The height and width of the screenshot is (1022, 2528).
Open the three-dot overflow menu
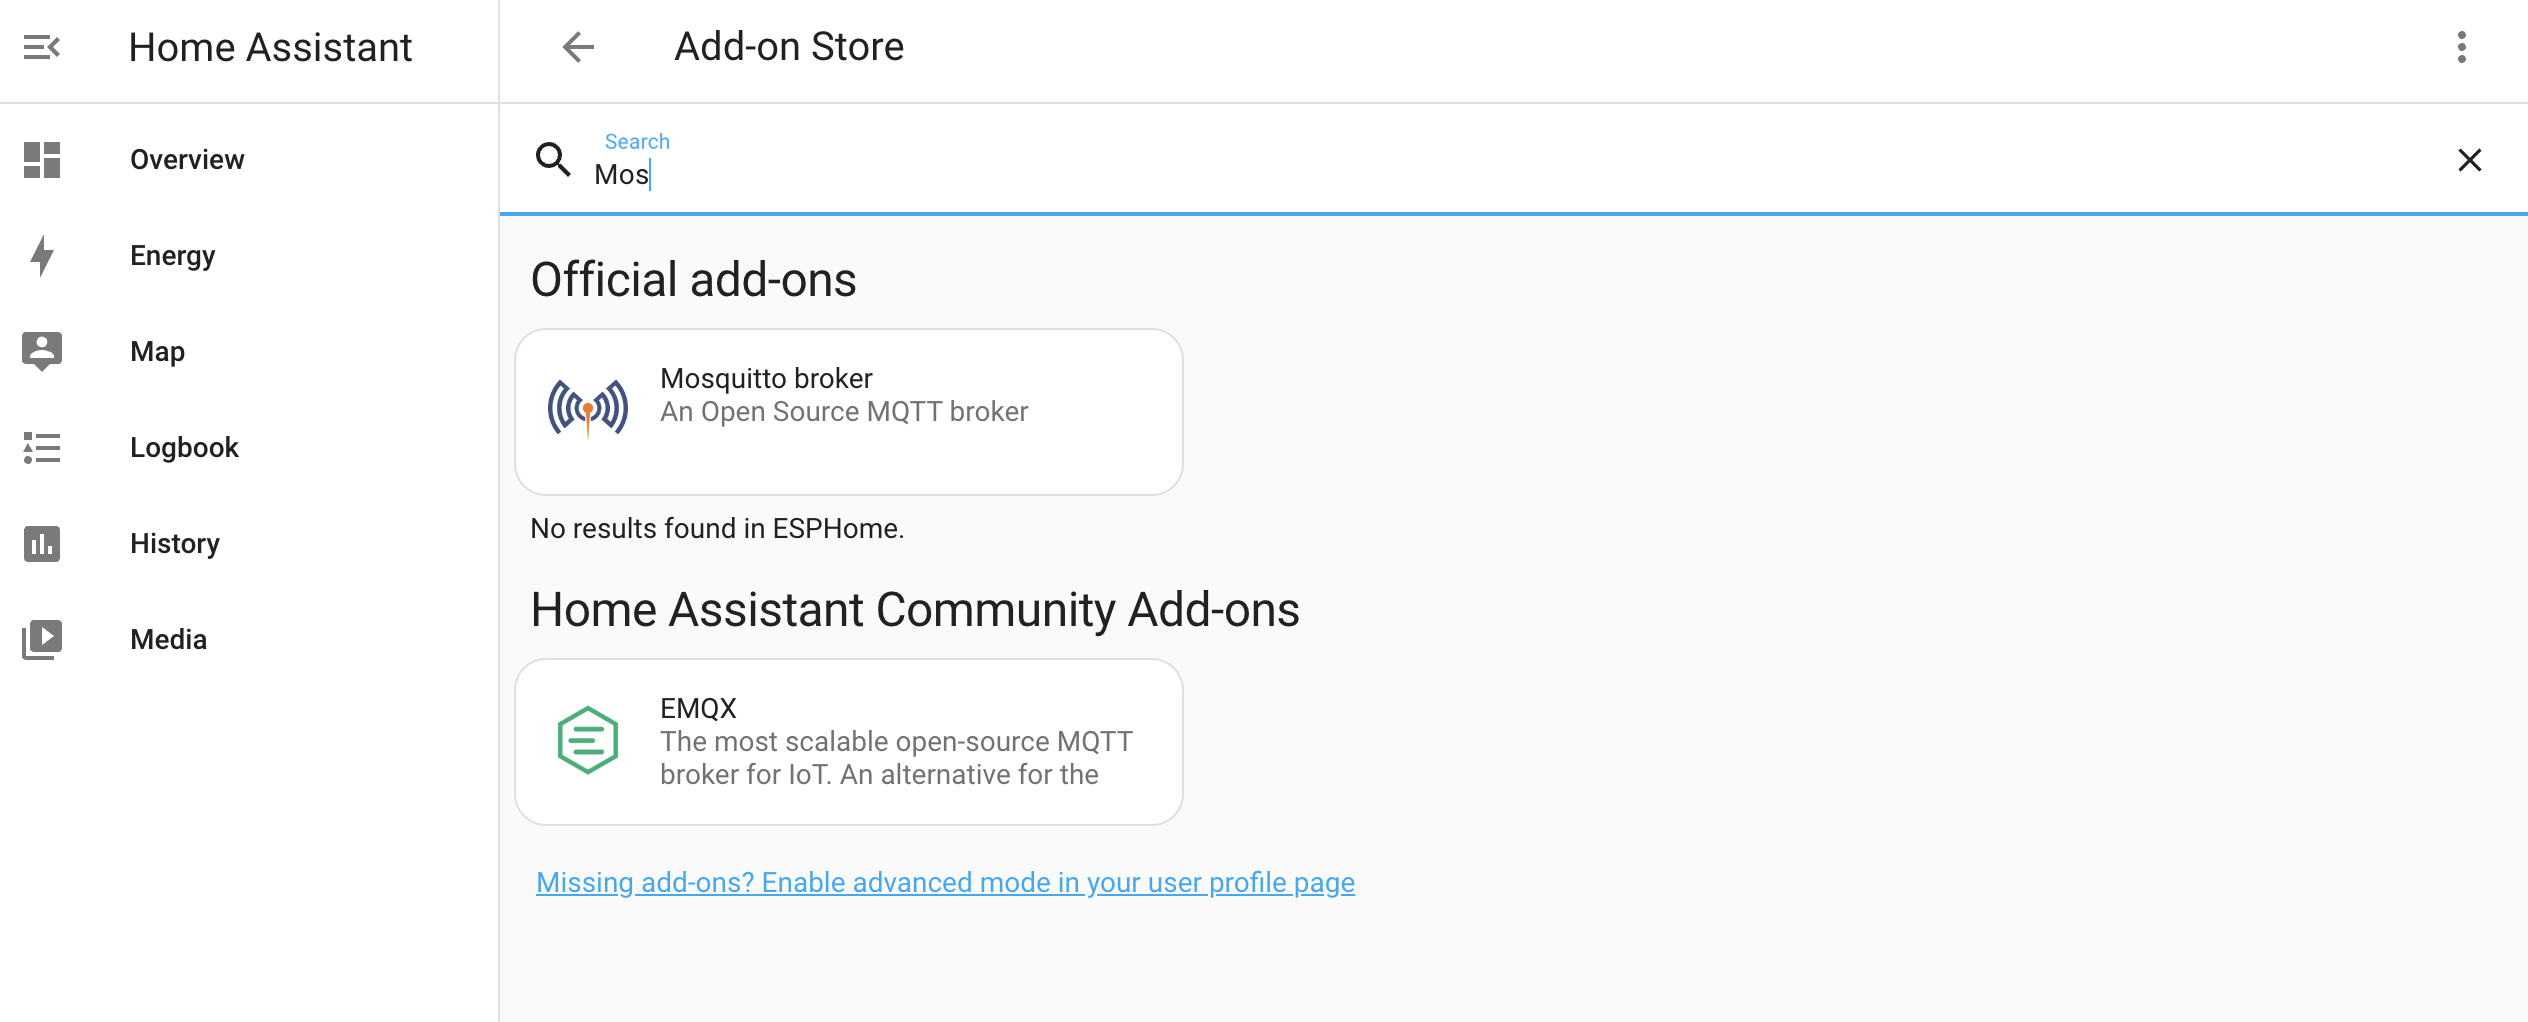point(2461,47)
